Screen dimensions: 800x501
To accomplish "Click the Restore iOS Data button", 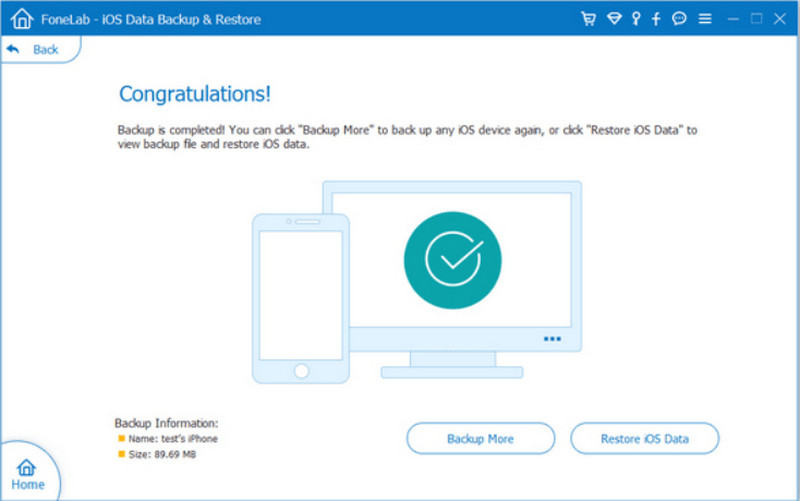I will tap(644, 439).
